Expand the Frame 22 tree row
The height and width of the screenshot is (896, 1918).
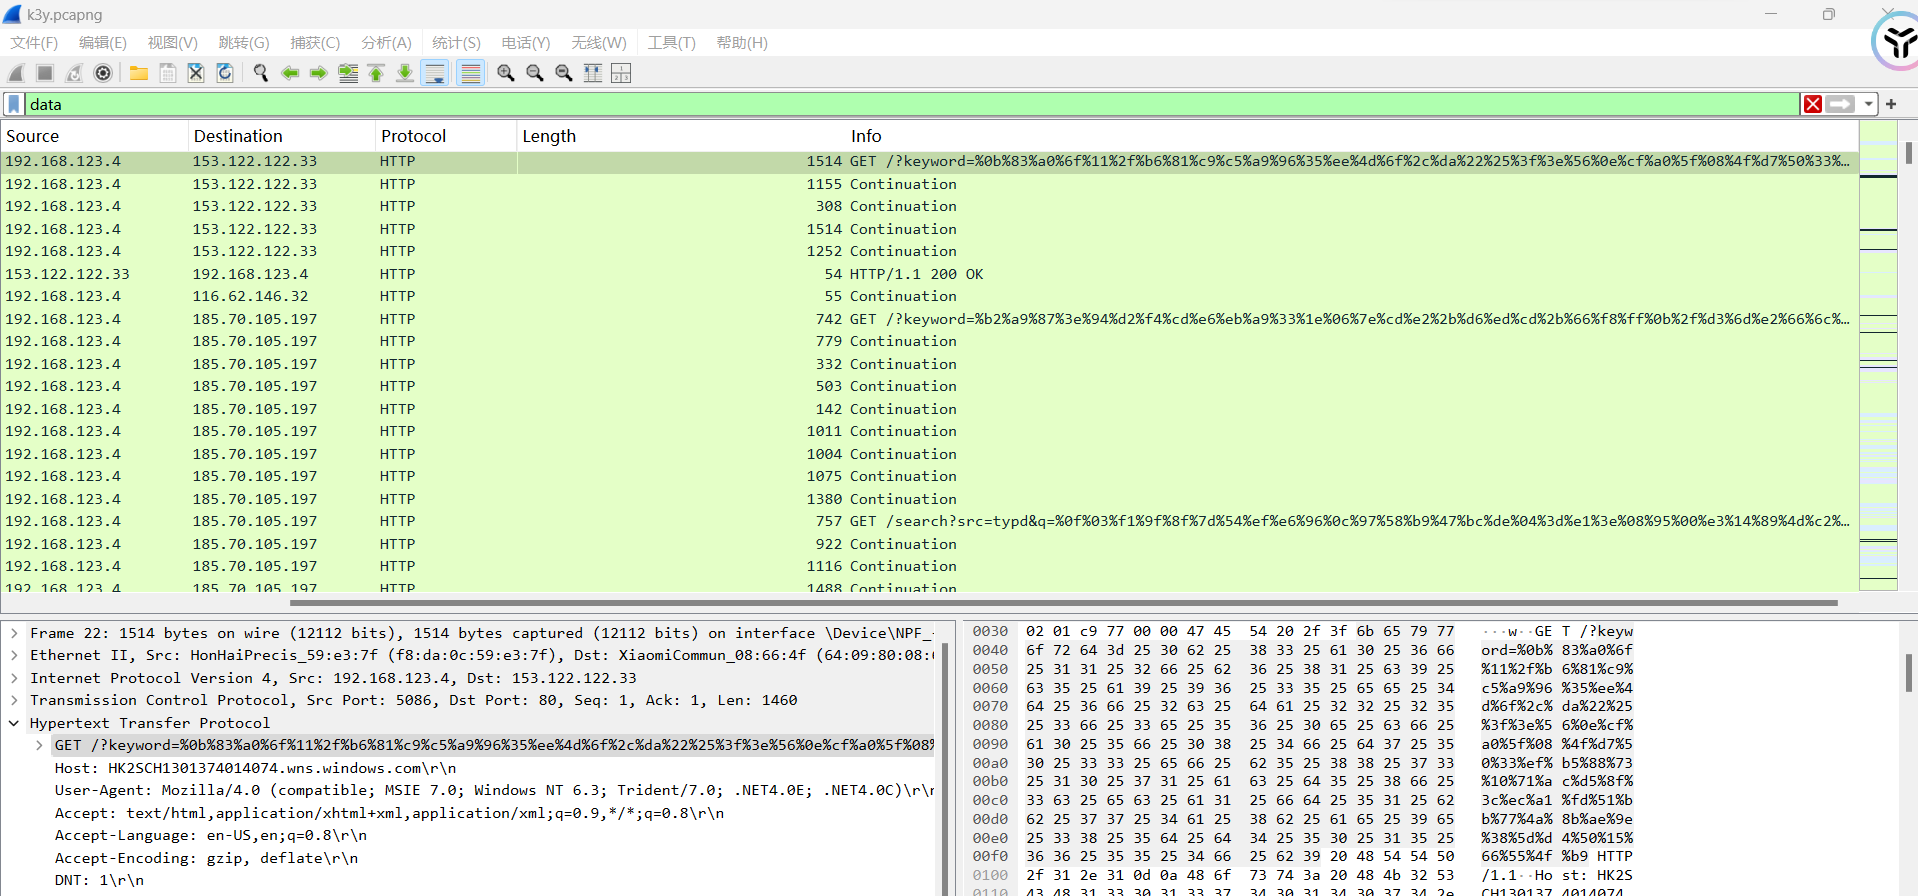14,633
